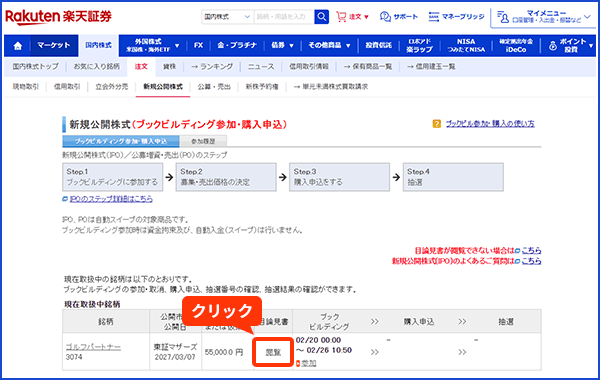Open ランキング sub-menu link
This screenshot has height=380, width=600.
pyautogui.click(x=212, y=67)
